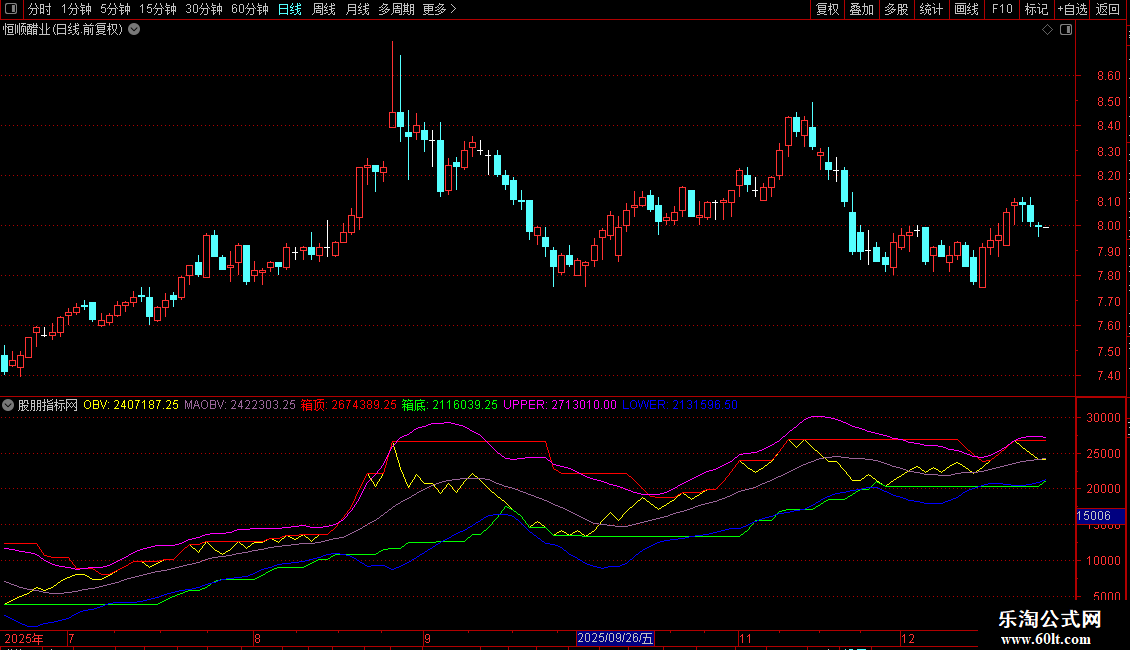This screenshot has height=650, width=1130.
Task: Switch to 周线 weekly chart
Action: (324, 9)
